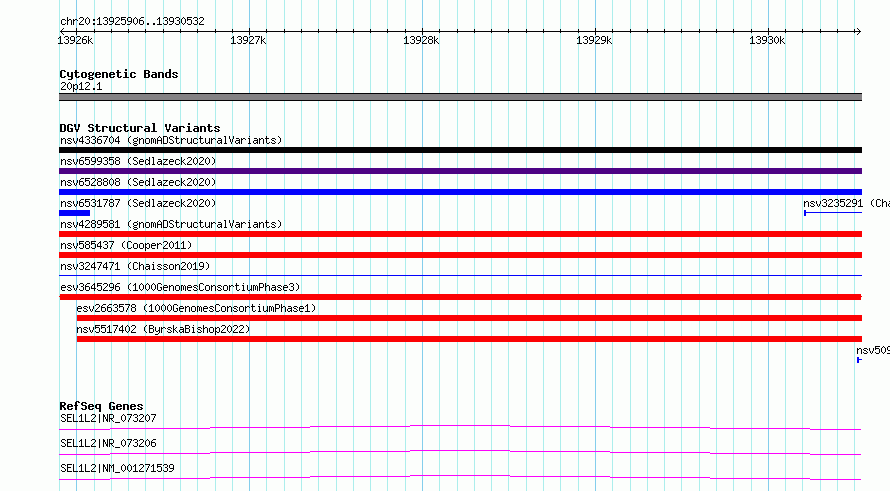Open variant nsv3235291 label
The image size is (890, 491).
pos(846,203)
